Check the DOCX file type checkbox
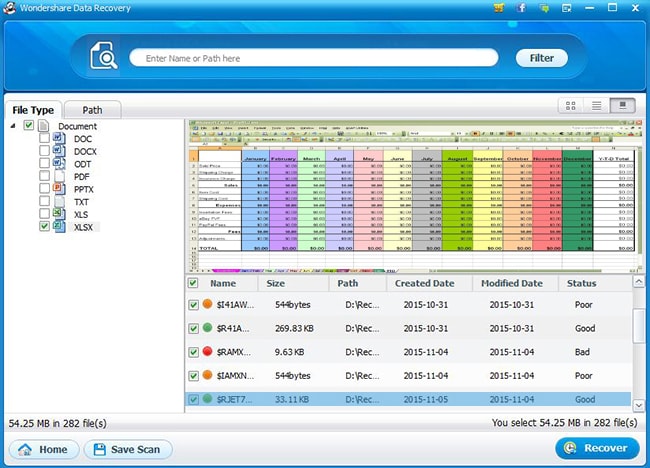This screenshot has width=650, height=468. [x=44, y=150]
